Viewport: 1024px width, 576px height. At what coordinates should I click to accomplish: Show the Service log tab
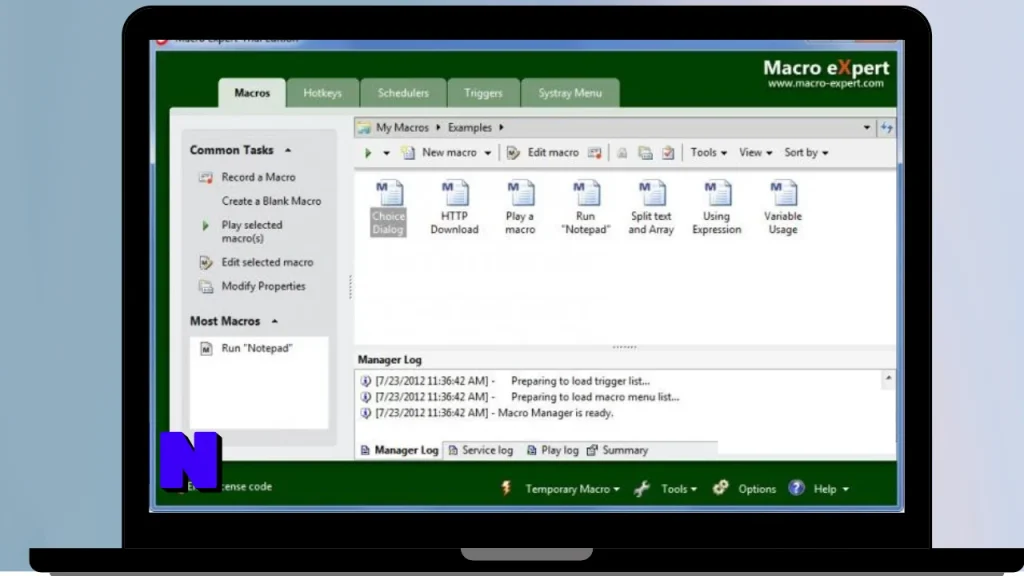click(x=481, y=451)
